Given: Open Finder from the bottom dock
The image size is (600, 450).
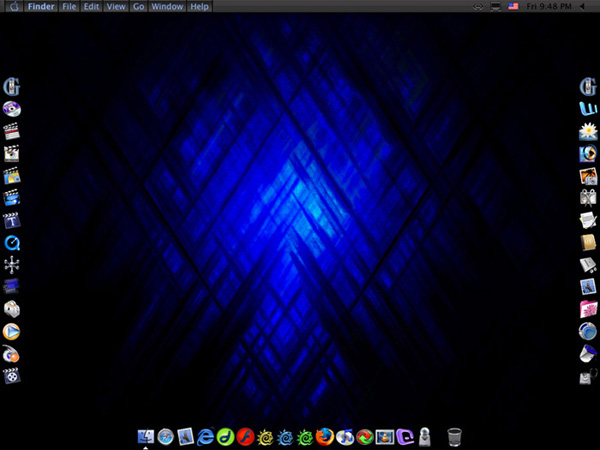Looking at the screenshot, I should click(x=146, y=436).
